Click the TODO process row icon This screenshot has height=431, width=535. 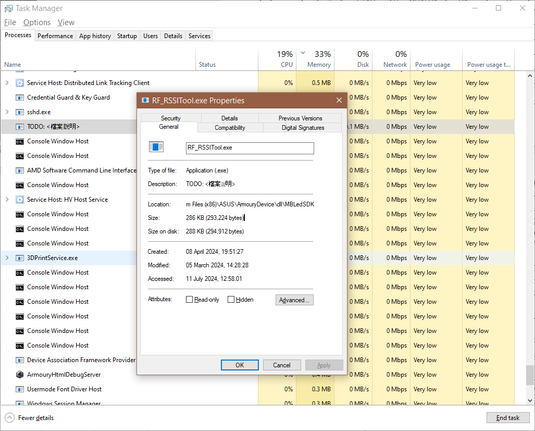pyautogui.click(x=20, y=127)
